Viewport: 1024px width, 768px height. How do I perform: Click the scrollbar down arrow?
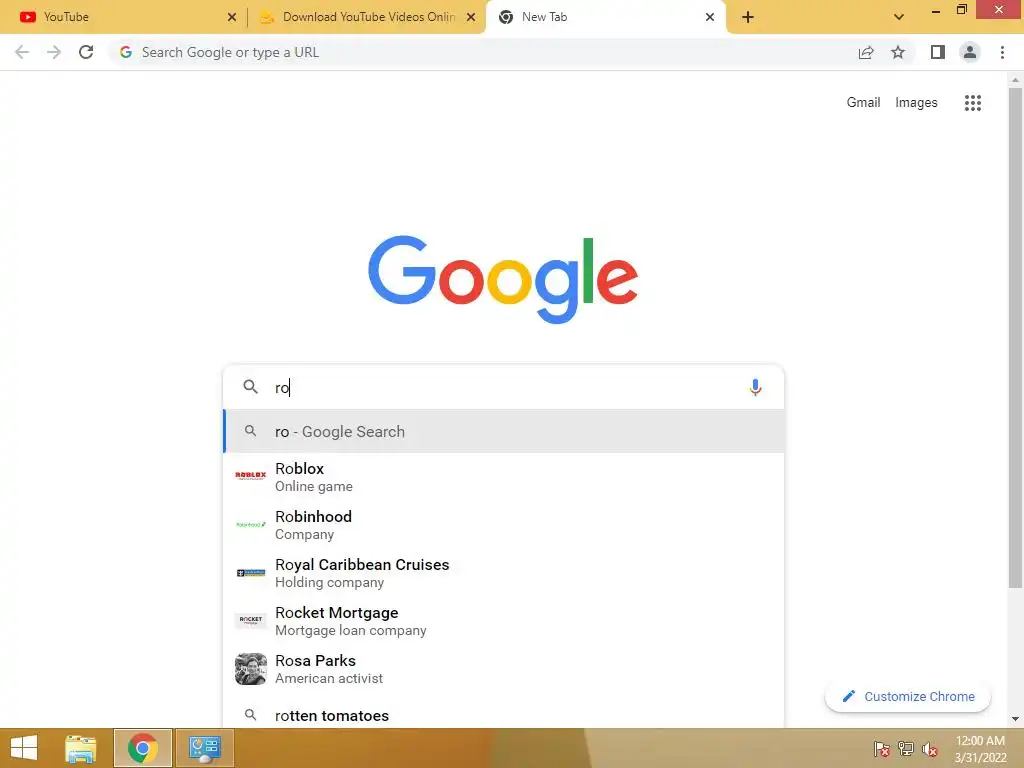click(x=1015, y=719)
